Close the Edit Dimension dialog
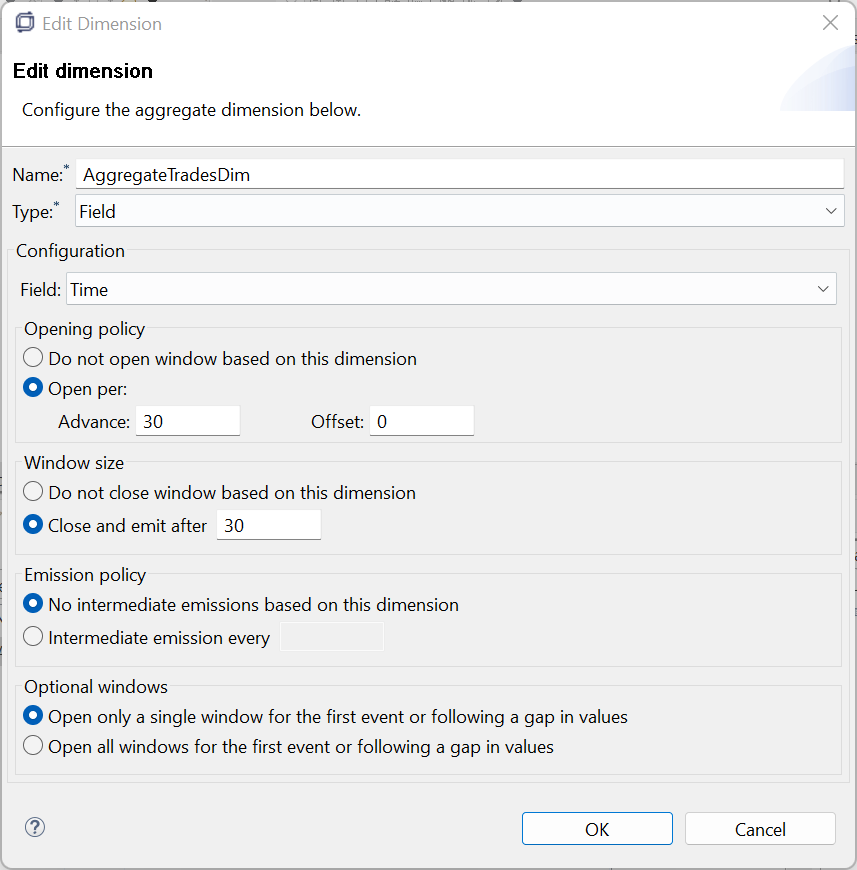857x870 pixels. (x=830, y=23)
